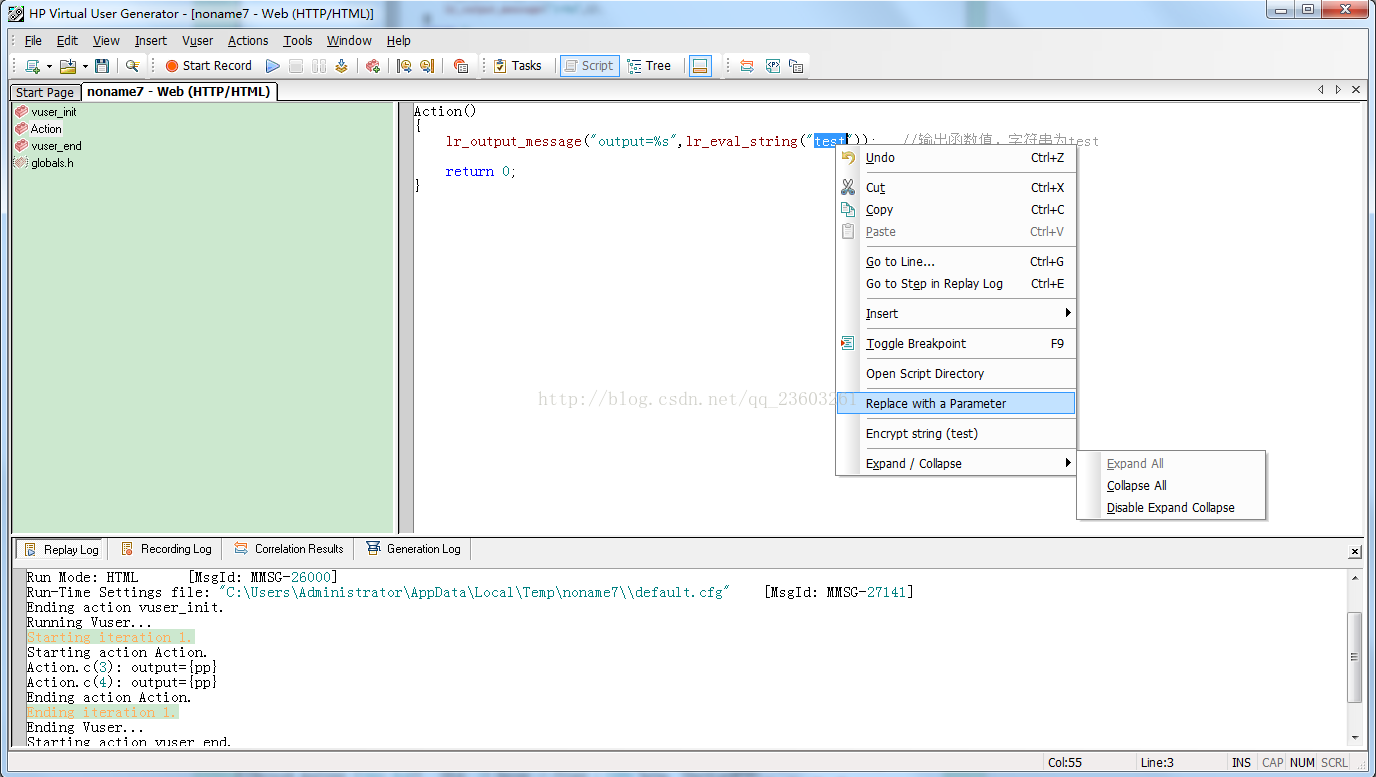
Task: Click the New Script toolbar icon
Action: [33, 66]
